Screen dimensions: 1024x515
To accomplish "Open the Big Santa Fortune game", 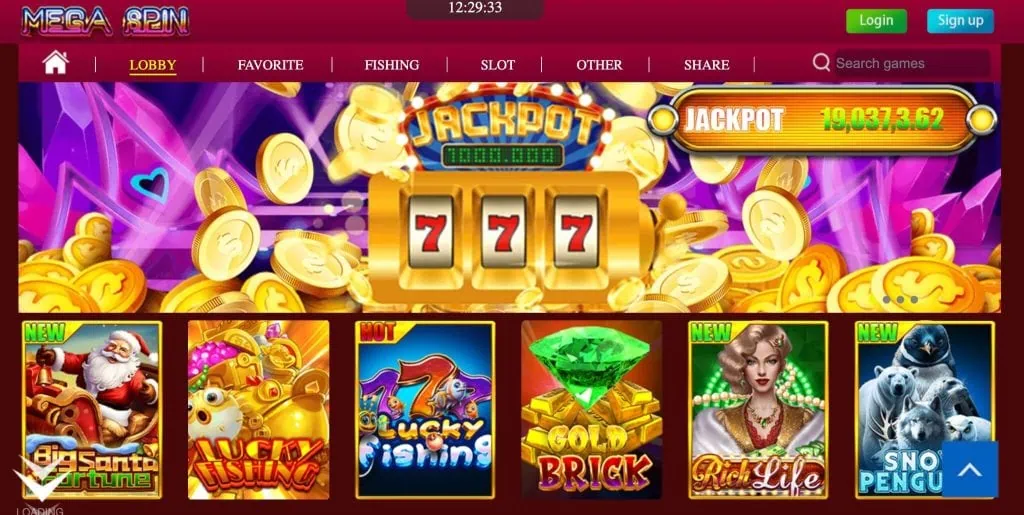I will tap(92, 410).
